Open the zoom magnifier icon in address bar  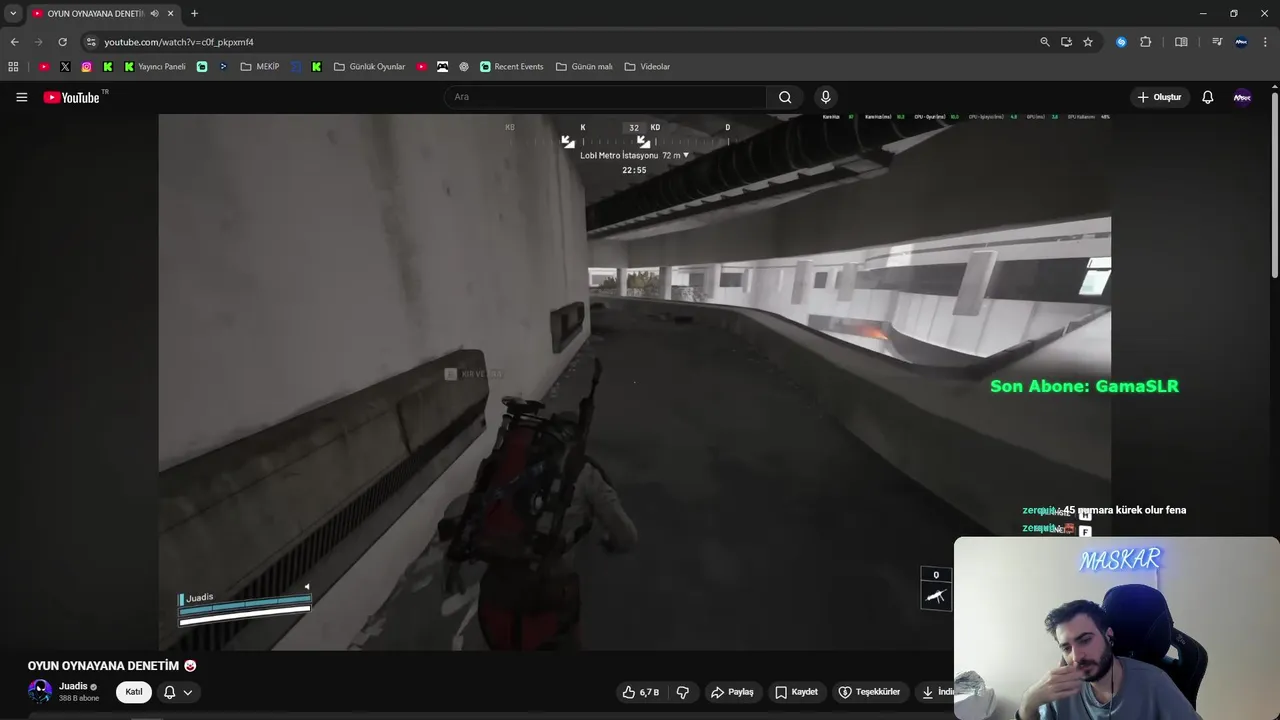[1045, 42]
